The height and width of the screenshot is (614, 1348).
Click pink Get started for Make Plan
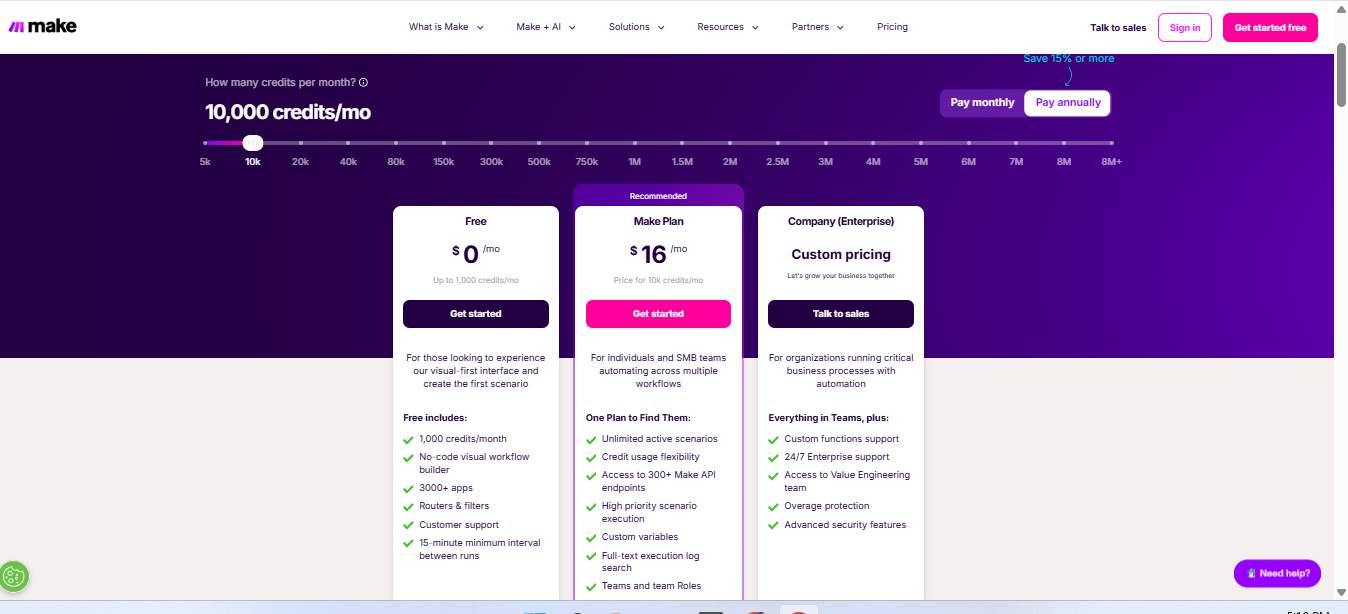pyautogui.click(x=658, y=314)
